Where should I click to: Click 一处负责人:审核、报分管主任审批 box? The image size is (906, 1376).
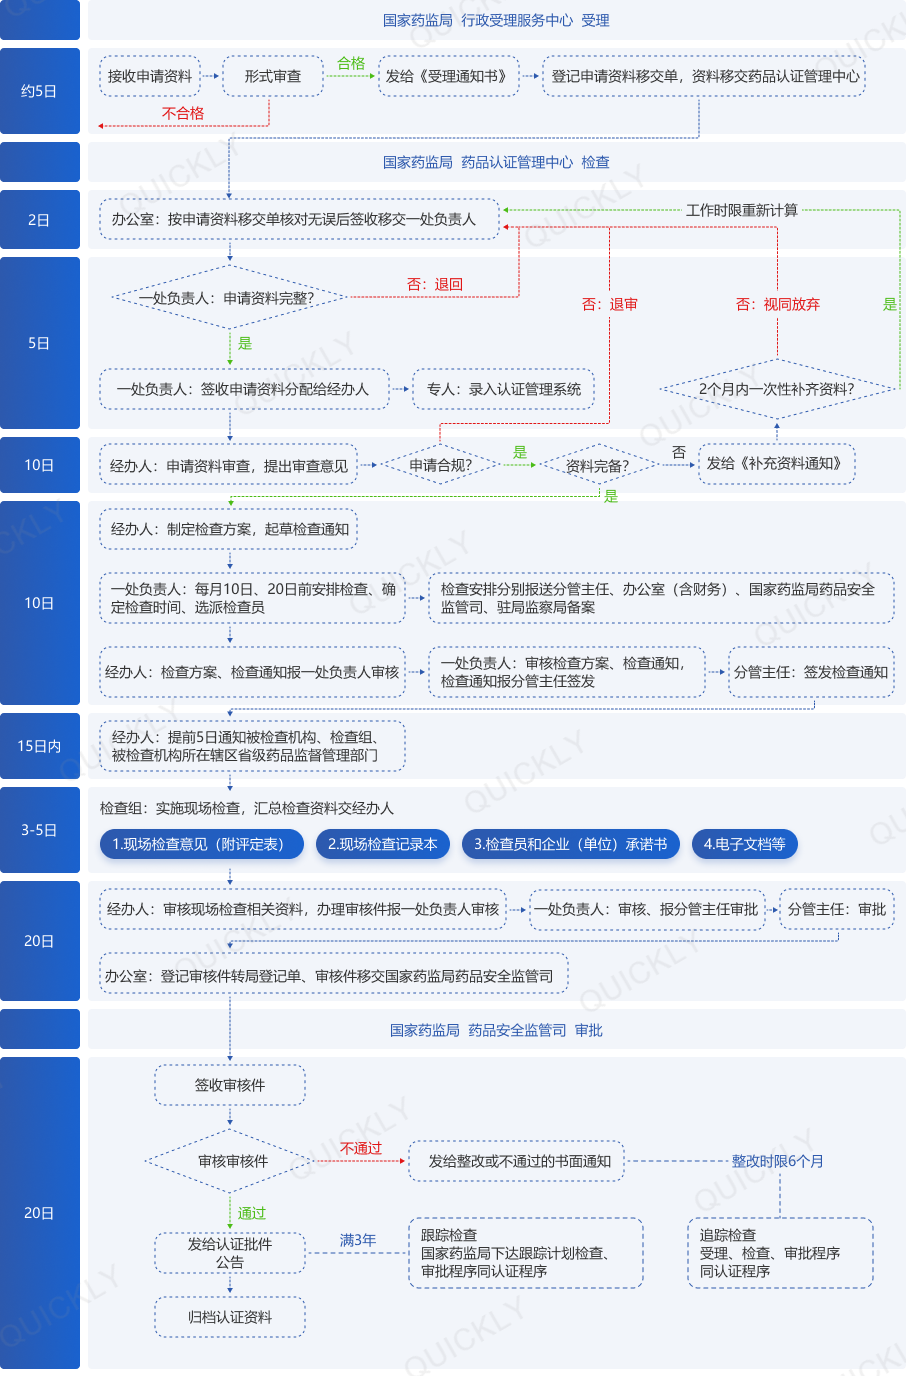click(x=646, y=909)
